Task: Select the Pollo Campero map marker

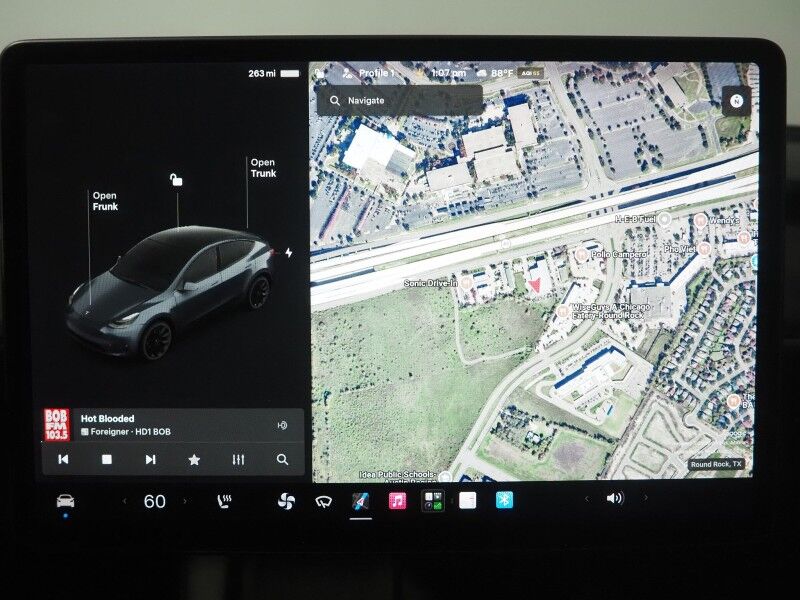Action: coord(581,254)
